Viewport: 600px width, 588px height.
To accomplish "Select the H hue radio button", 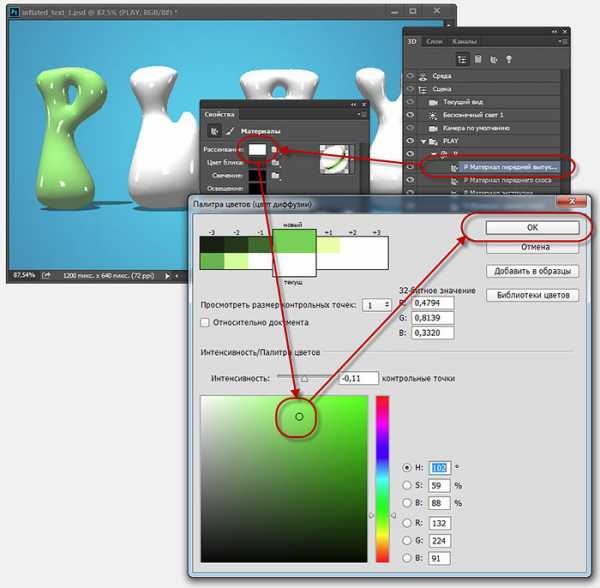I will coord(407,467).
